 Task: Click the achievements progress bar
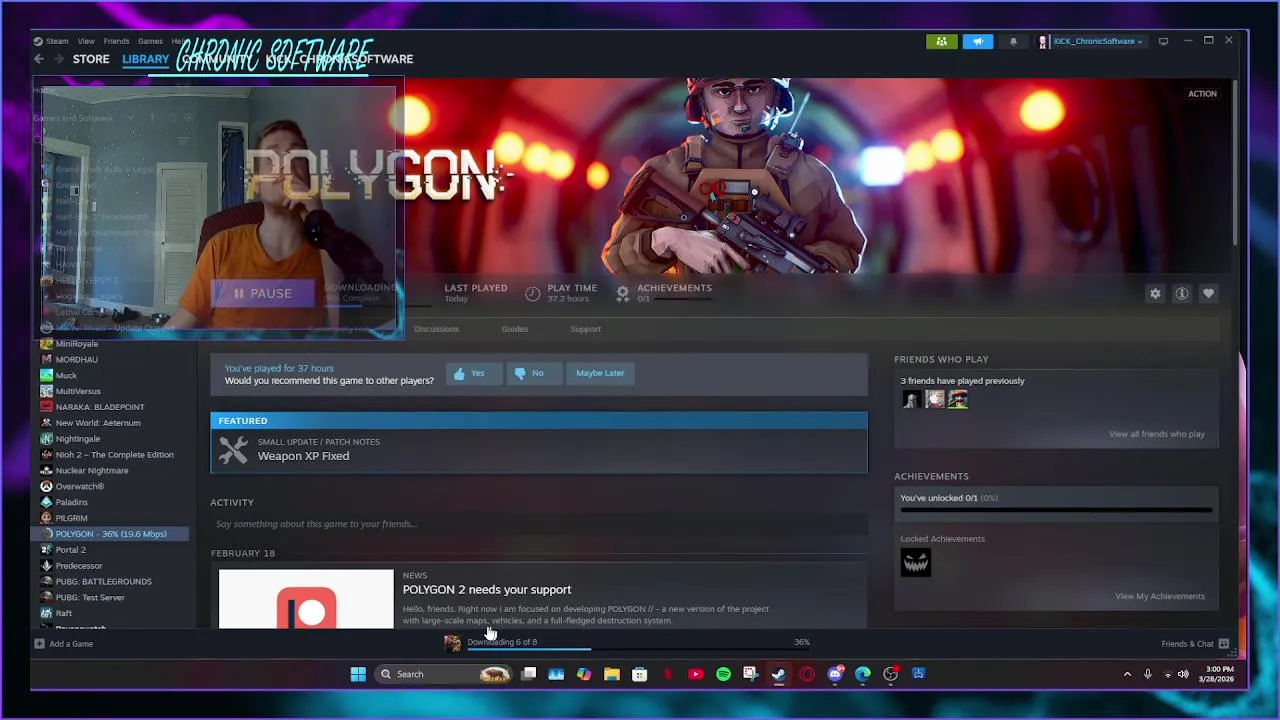pyautogui.click(x=1056, y=510)
